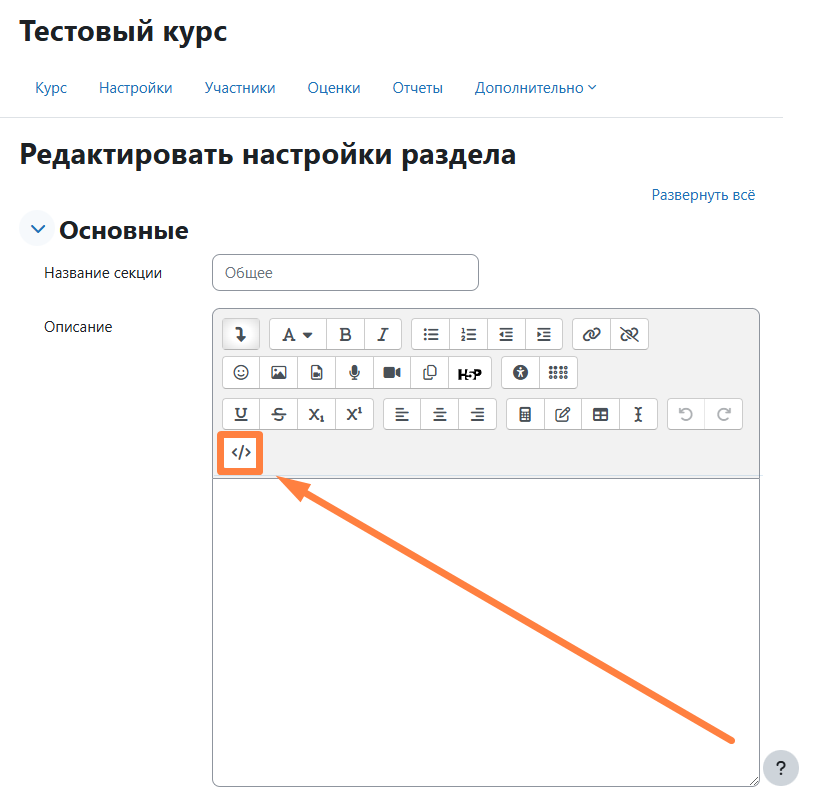Insert H5P content

tap(469, 373)
